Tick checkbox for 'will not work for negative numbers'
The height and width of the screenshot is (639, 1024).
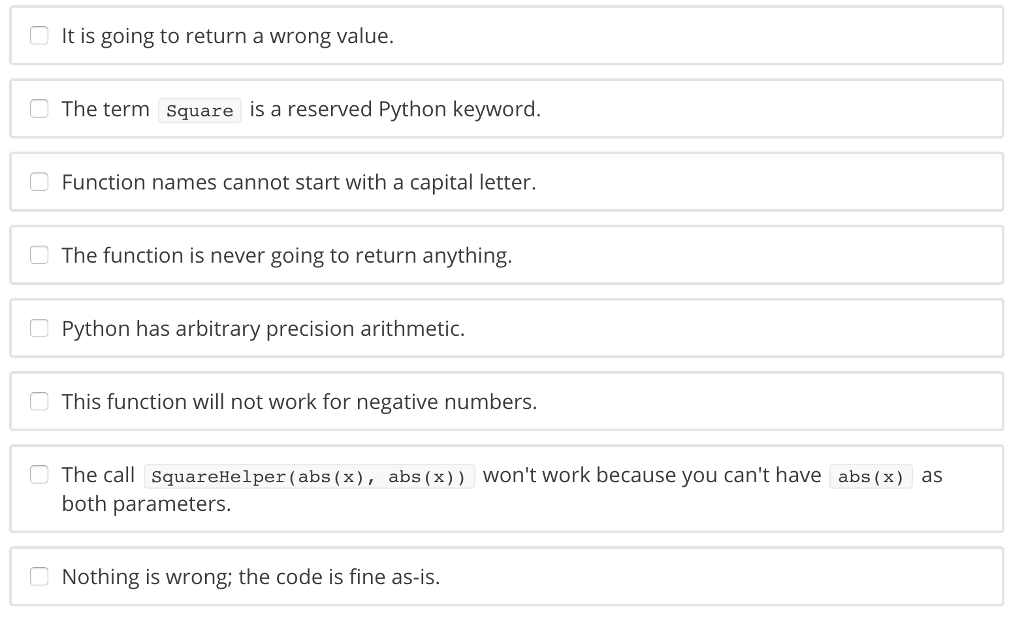point(39,401)
